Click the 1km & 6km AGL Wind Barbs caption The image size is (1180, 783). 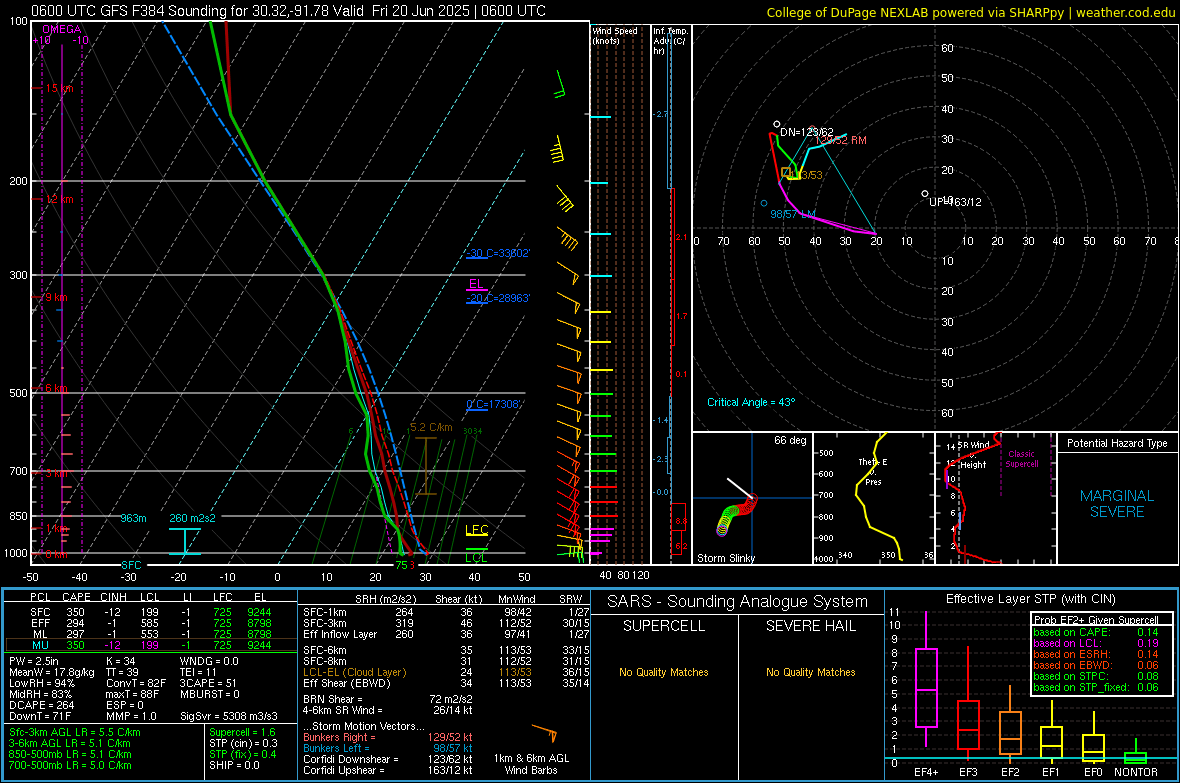point(531,764)
